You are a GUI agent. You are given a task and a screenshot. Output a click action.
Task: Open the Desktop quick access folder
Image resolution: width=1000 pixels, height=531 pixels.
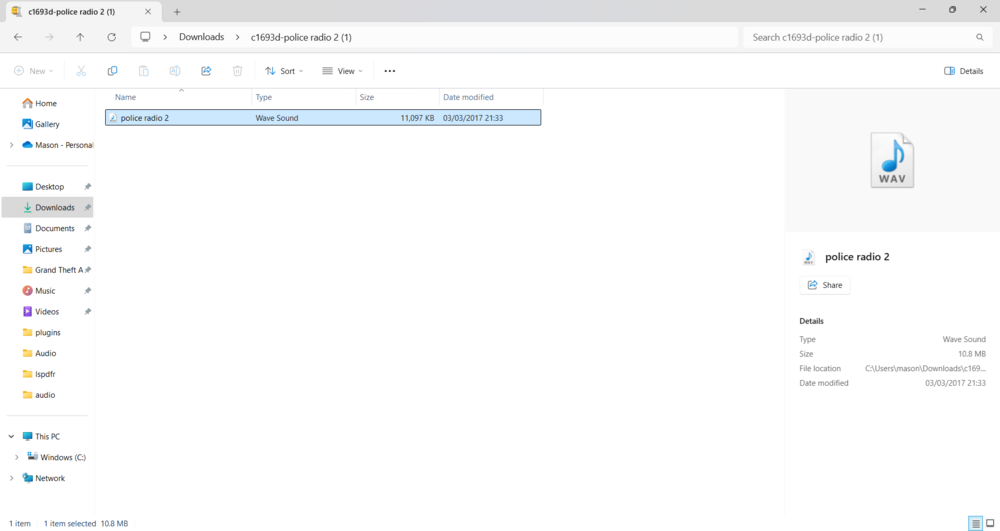pyautogui.click(x=48, y=187)
